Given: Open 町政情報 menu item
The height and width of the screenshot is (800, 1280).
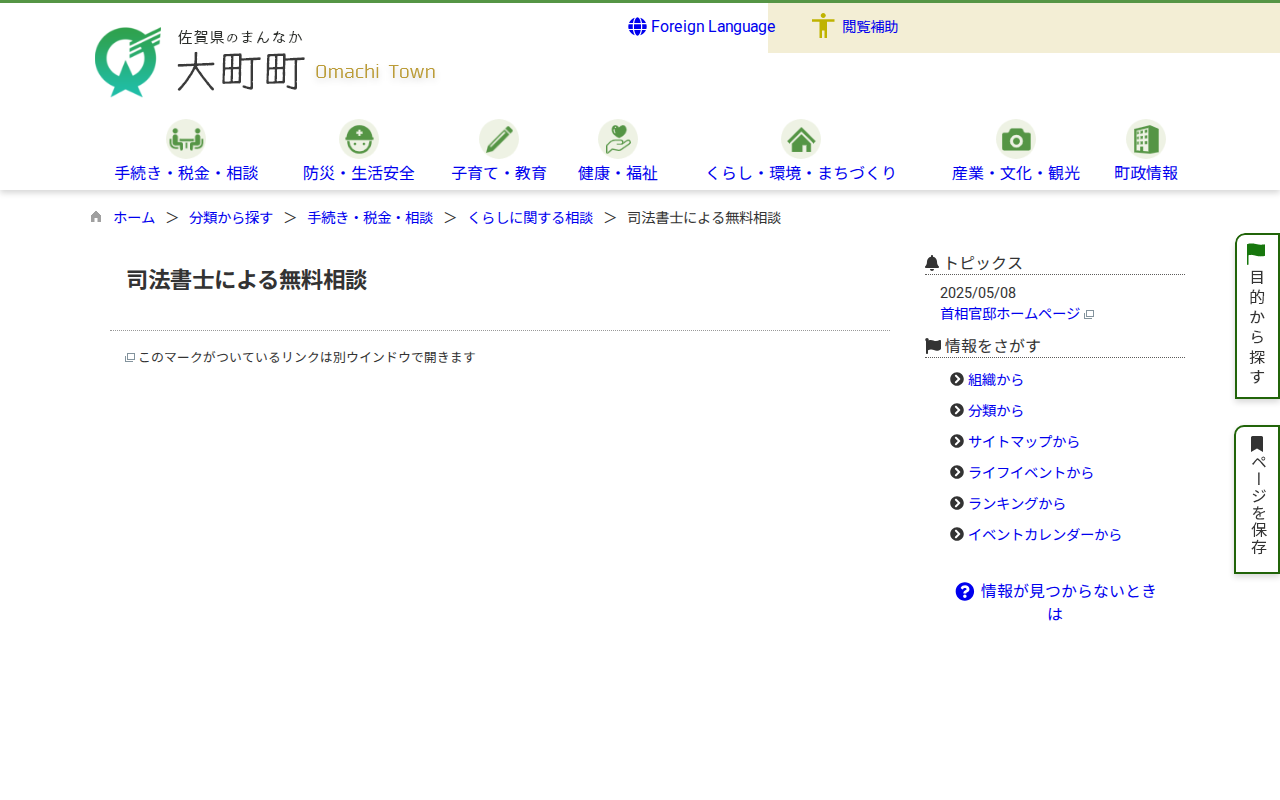Looking at the screenshot, I should (1145, 173).
